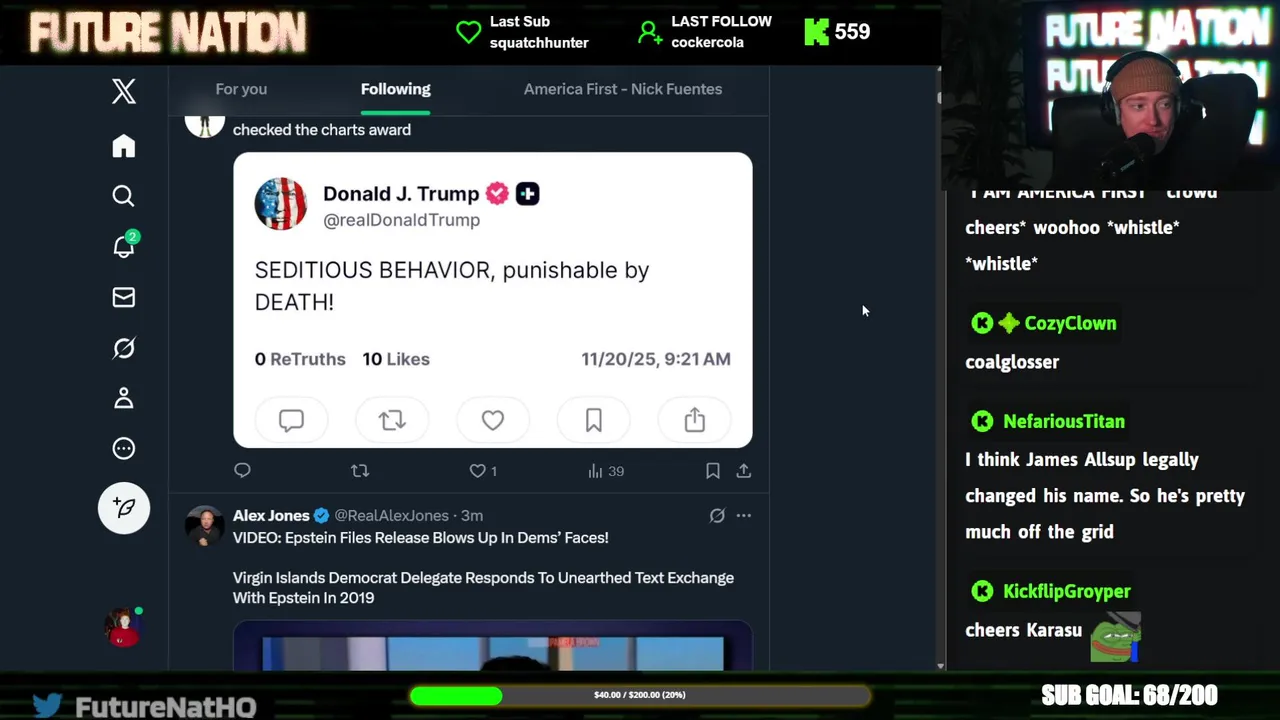
Task: Open Alex Jones profile name
Action: pos(271,516)
